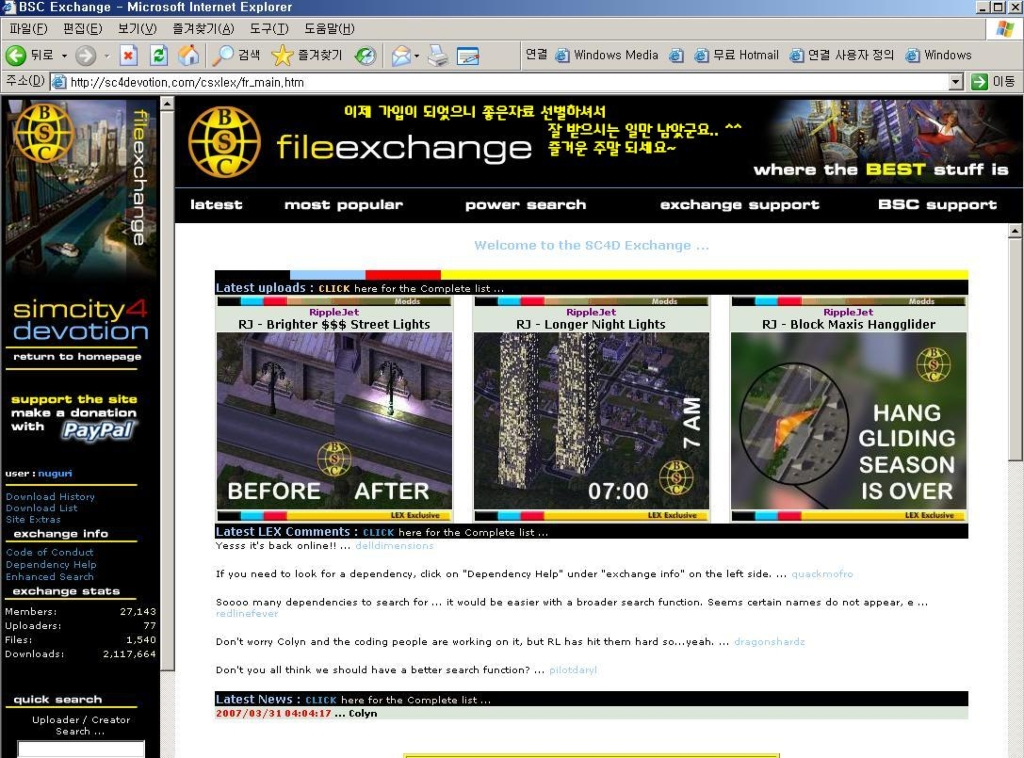The width and height of the screenshot is (1024, 758).
Task: Open the 편집(E) menu
Action: click(x=83, y=29)
